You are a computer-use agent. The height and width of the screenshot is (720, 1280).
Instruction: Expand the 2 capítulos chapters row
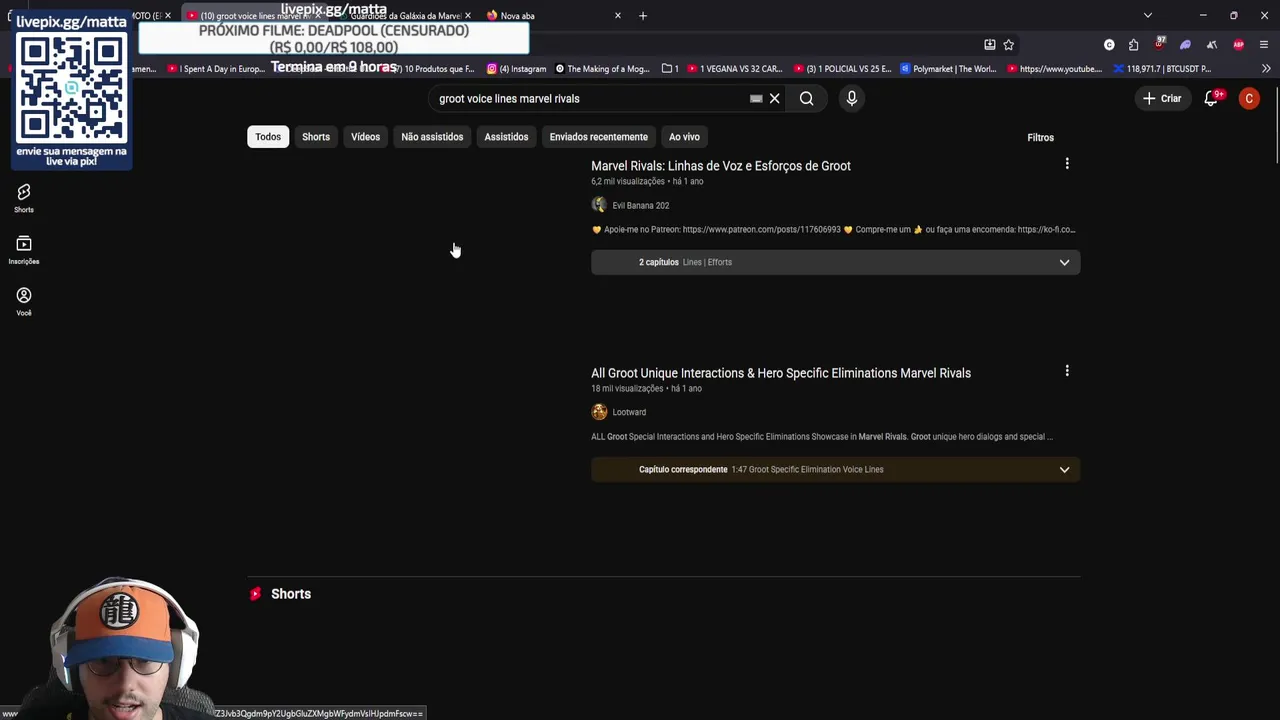pyautogui.click(x=835, y=262)
